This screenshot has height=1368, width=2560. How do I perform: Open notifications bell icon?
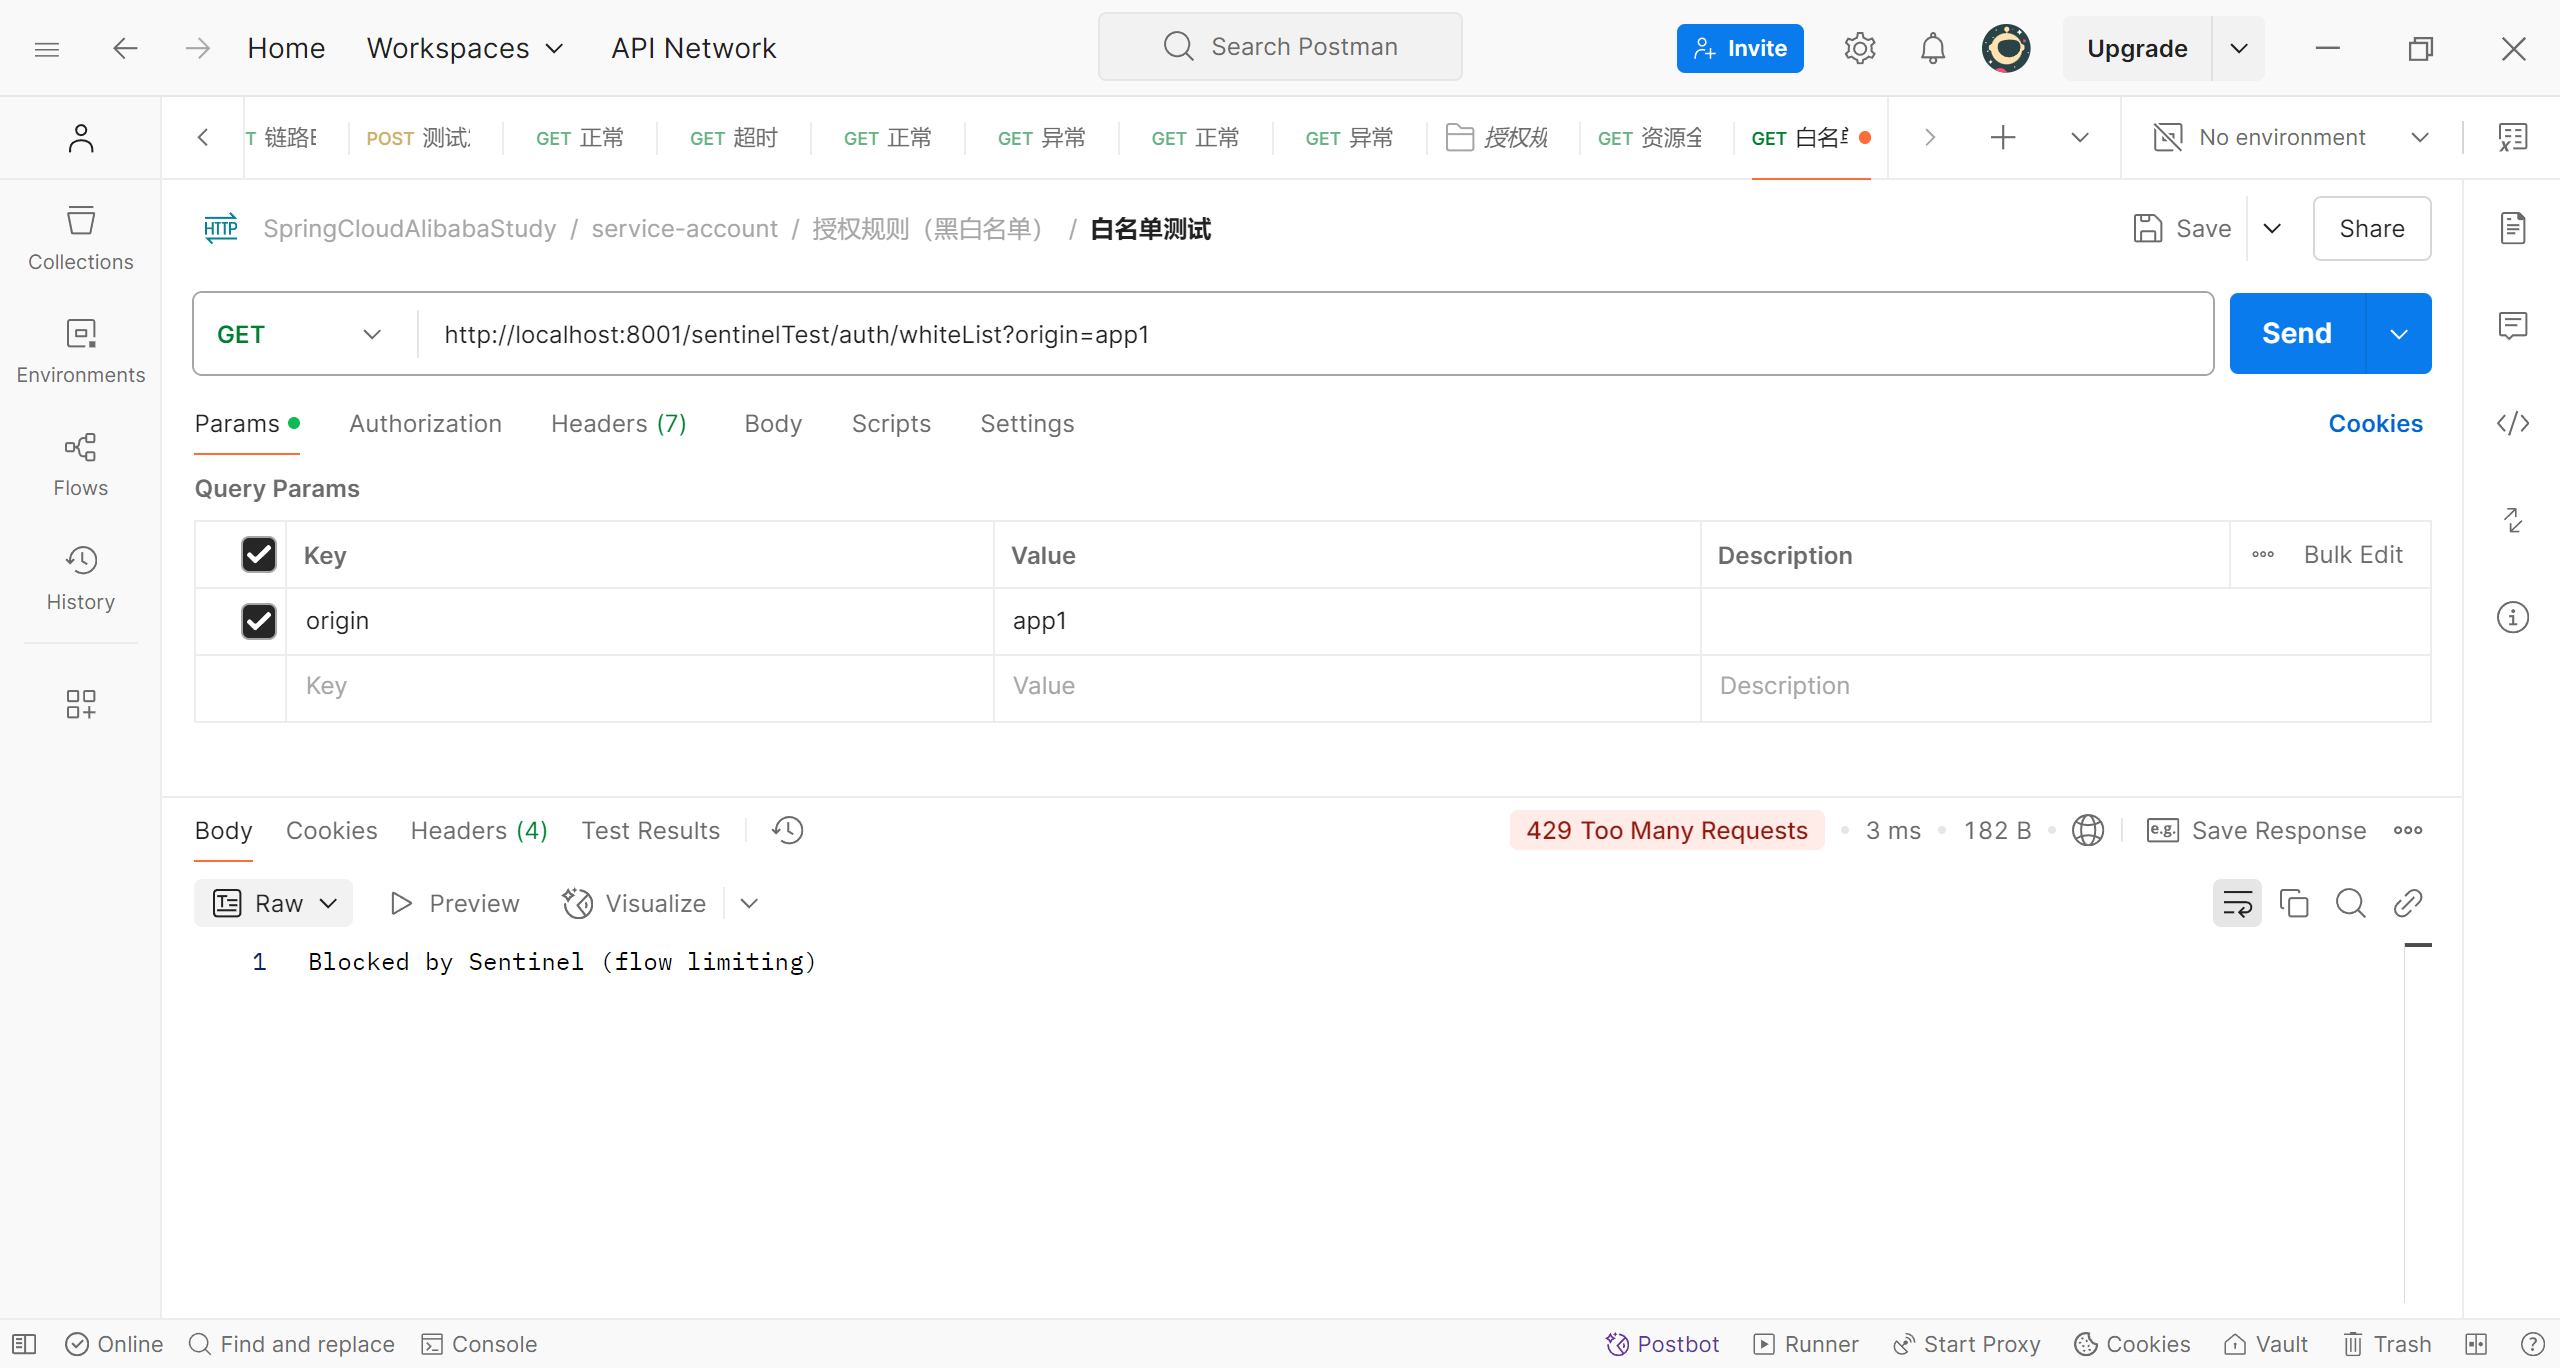(1932, 48)
